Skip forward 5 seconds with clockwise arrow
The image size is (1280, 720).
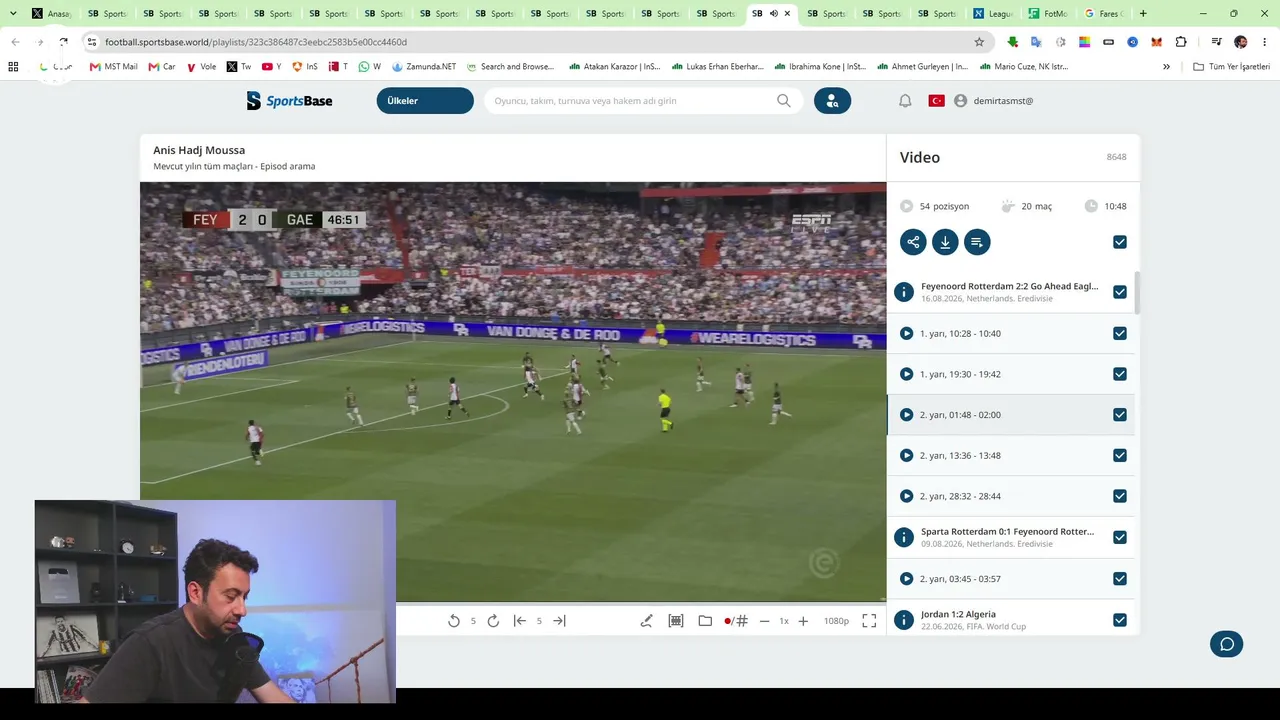(x=493, y=621)
